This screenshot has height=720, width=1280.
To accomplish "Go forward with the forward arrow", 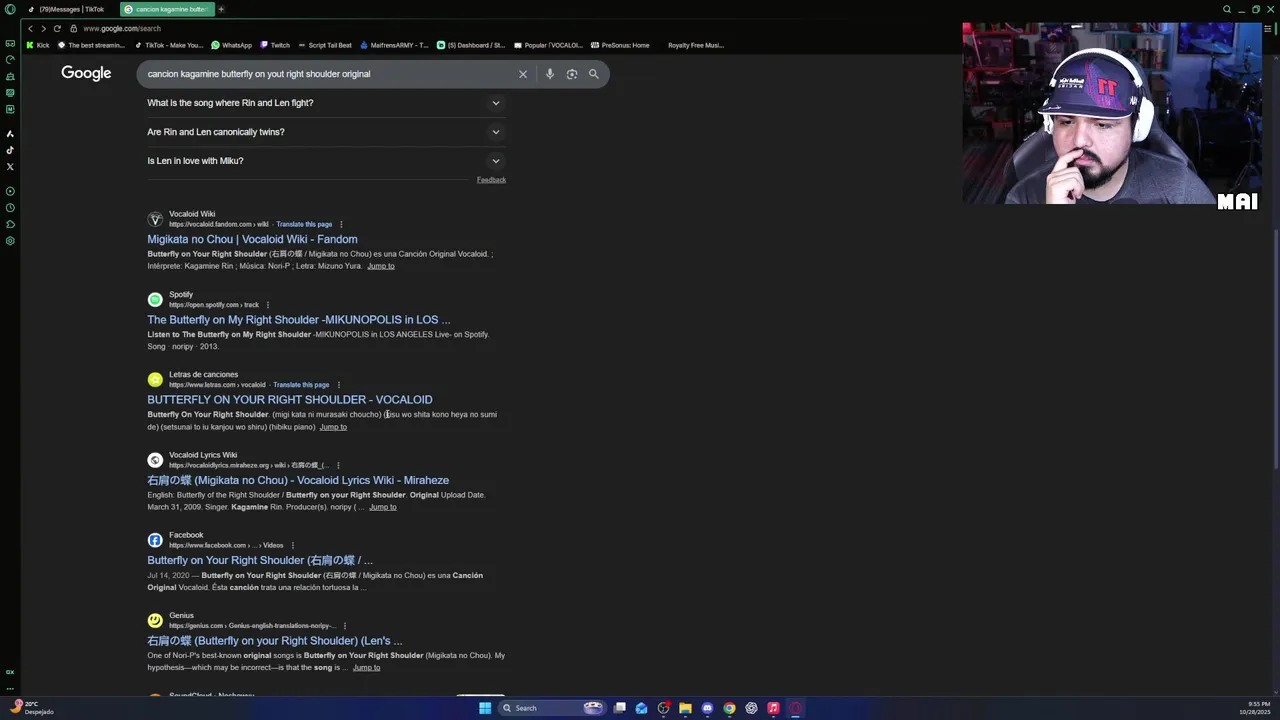I will coord(43,28).
